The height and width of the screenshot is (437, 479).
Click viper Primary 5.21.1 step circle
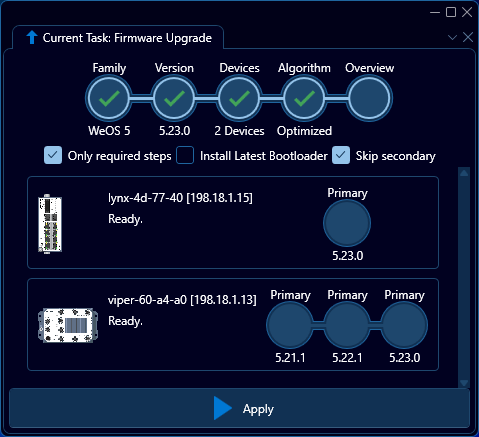click(x=290, y=325)
